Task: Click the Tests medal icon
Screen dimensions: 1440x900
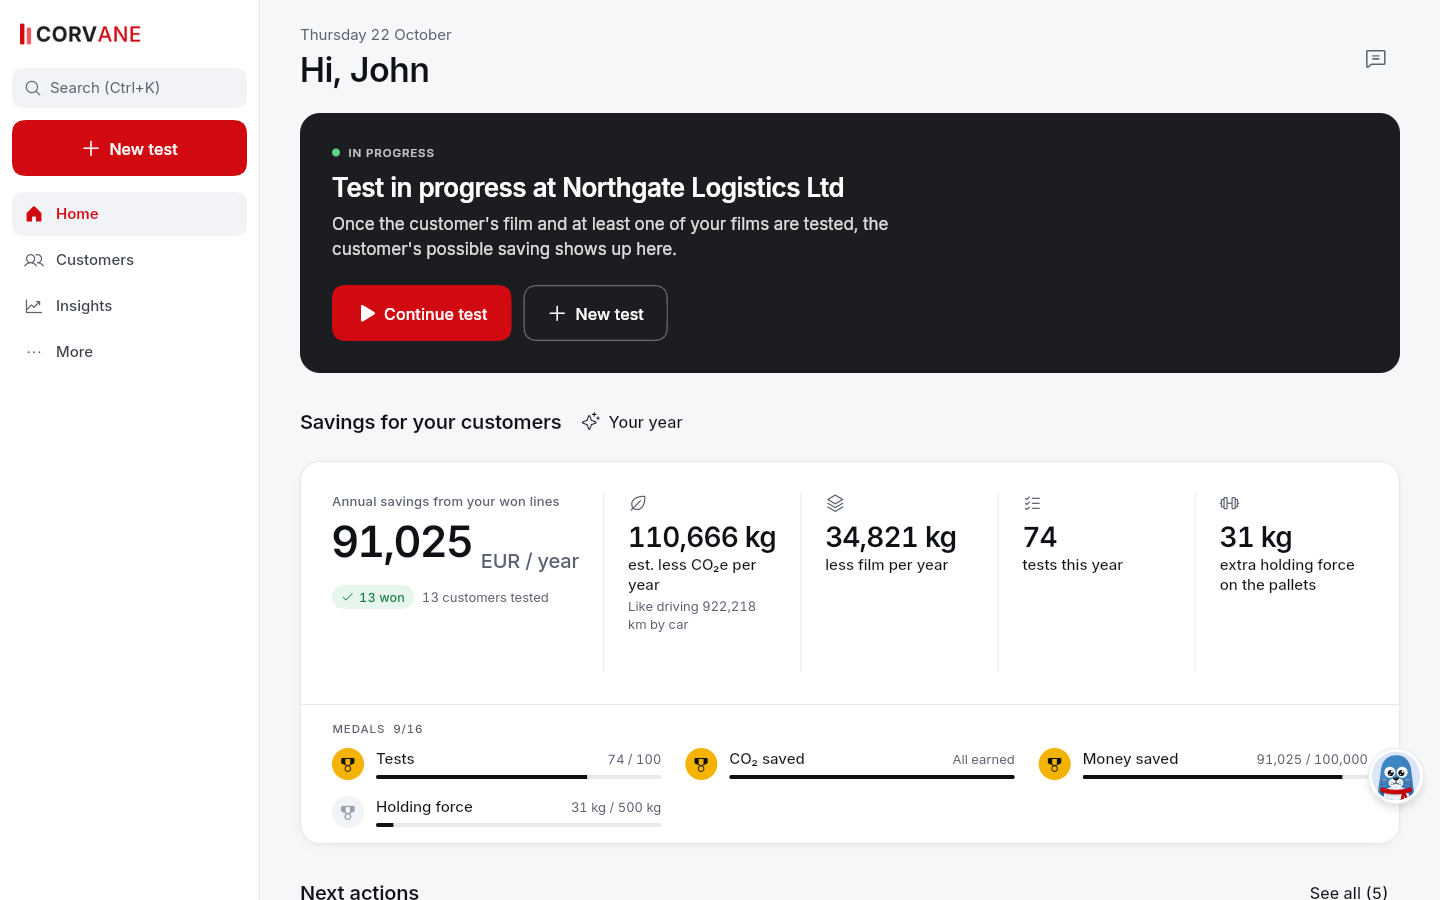Action: [348, 764]
